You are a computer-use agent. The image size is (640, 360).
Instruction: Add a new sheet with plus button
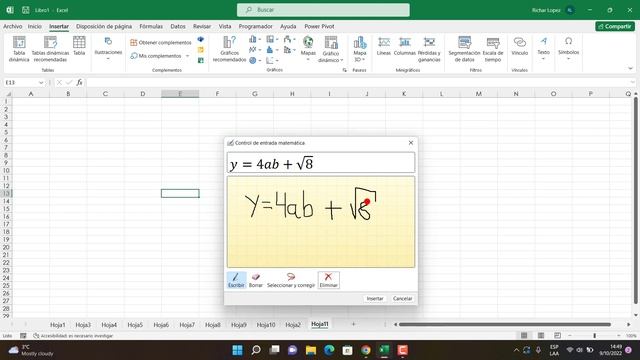(353, 324)
